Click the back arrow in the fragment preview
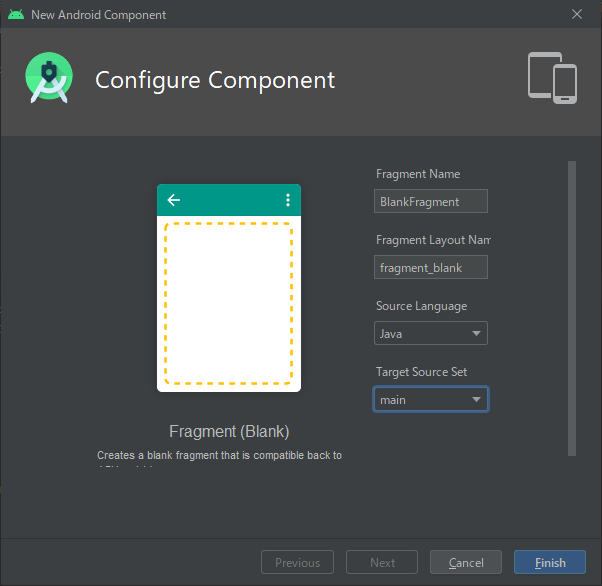 pos(174,200)
